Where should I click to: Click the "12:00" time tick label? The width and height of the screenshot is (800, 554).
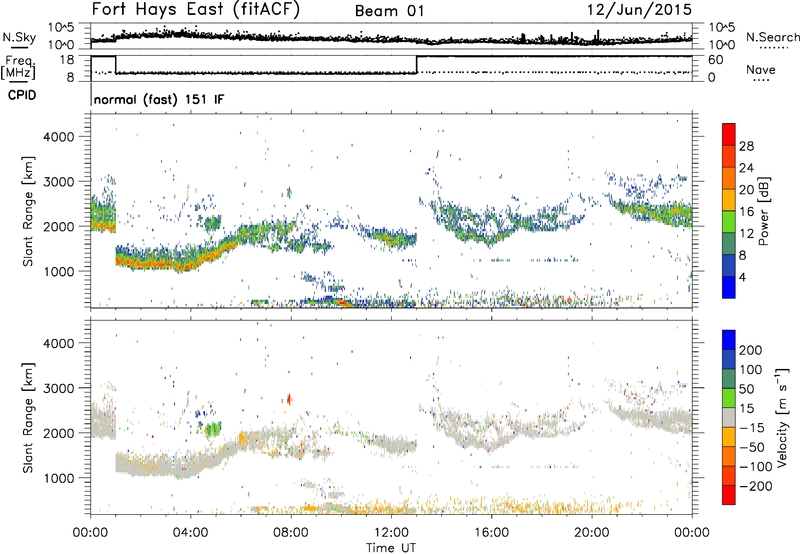click(x=391, y=533)
